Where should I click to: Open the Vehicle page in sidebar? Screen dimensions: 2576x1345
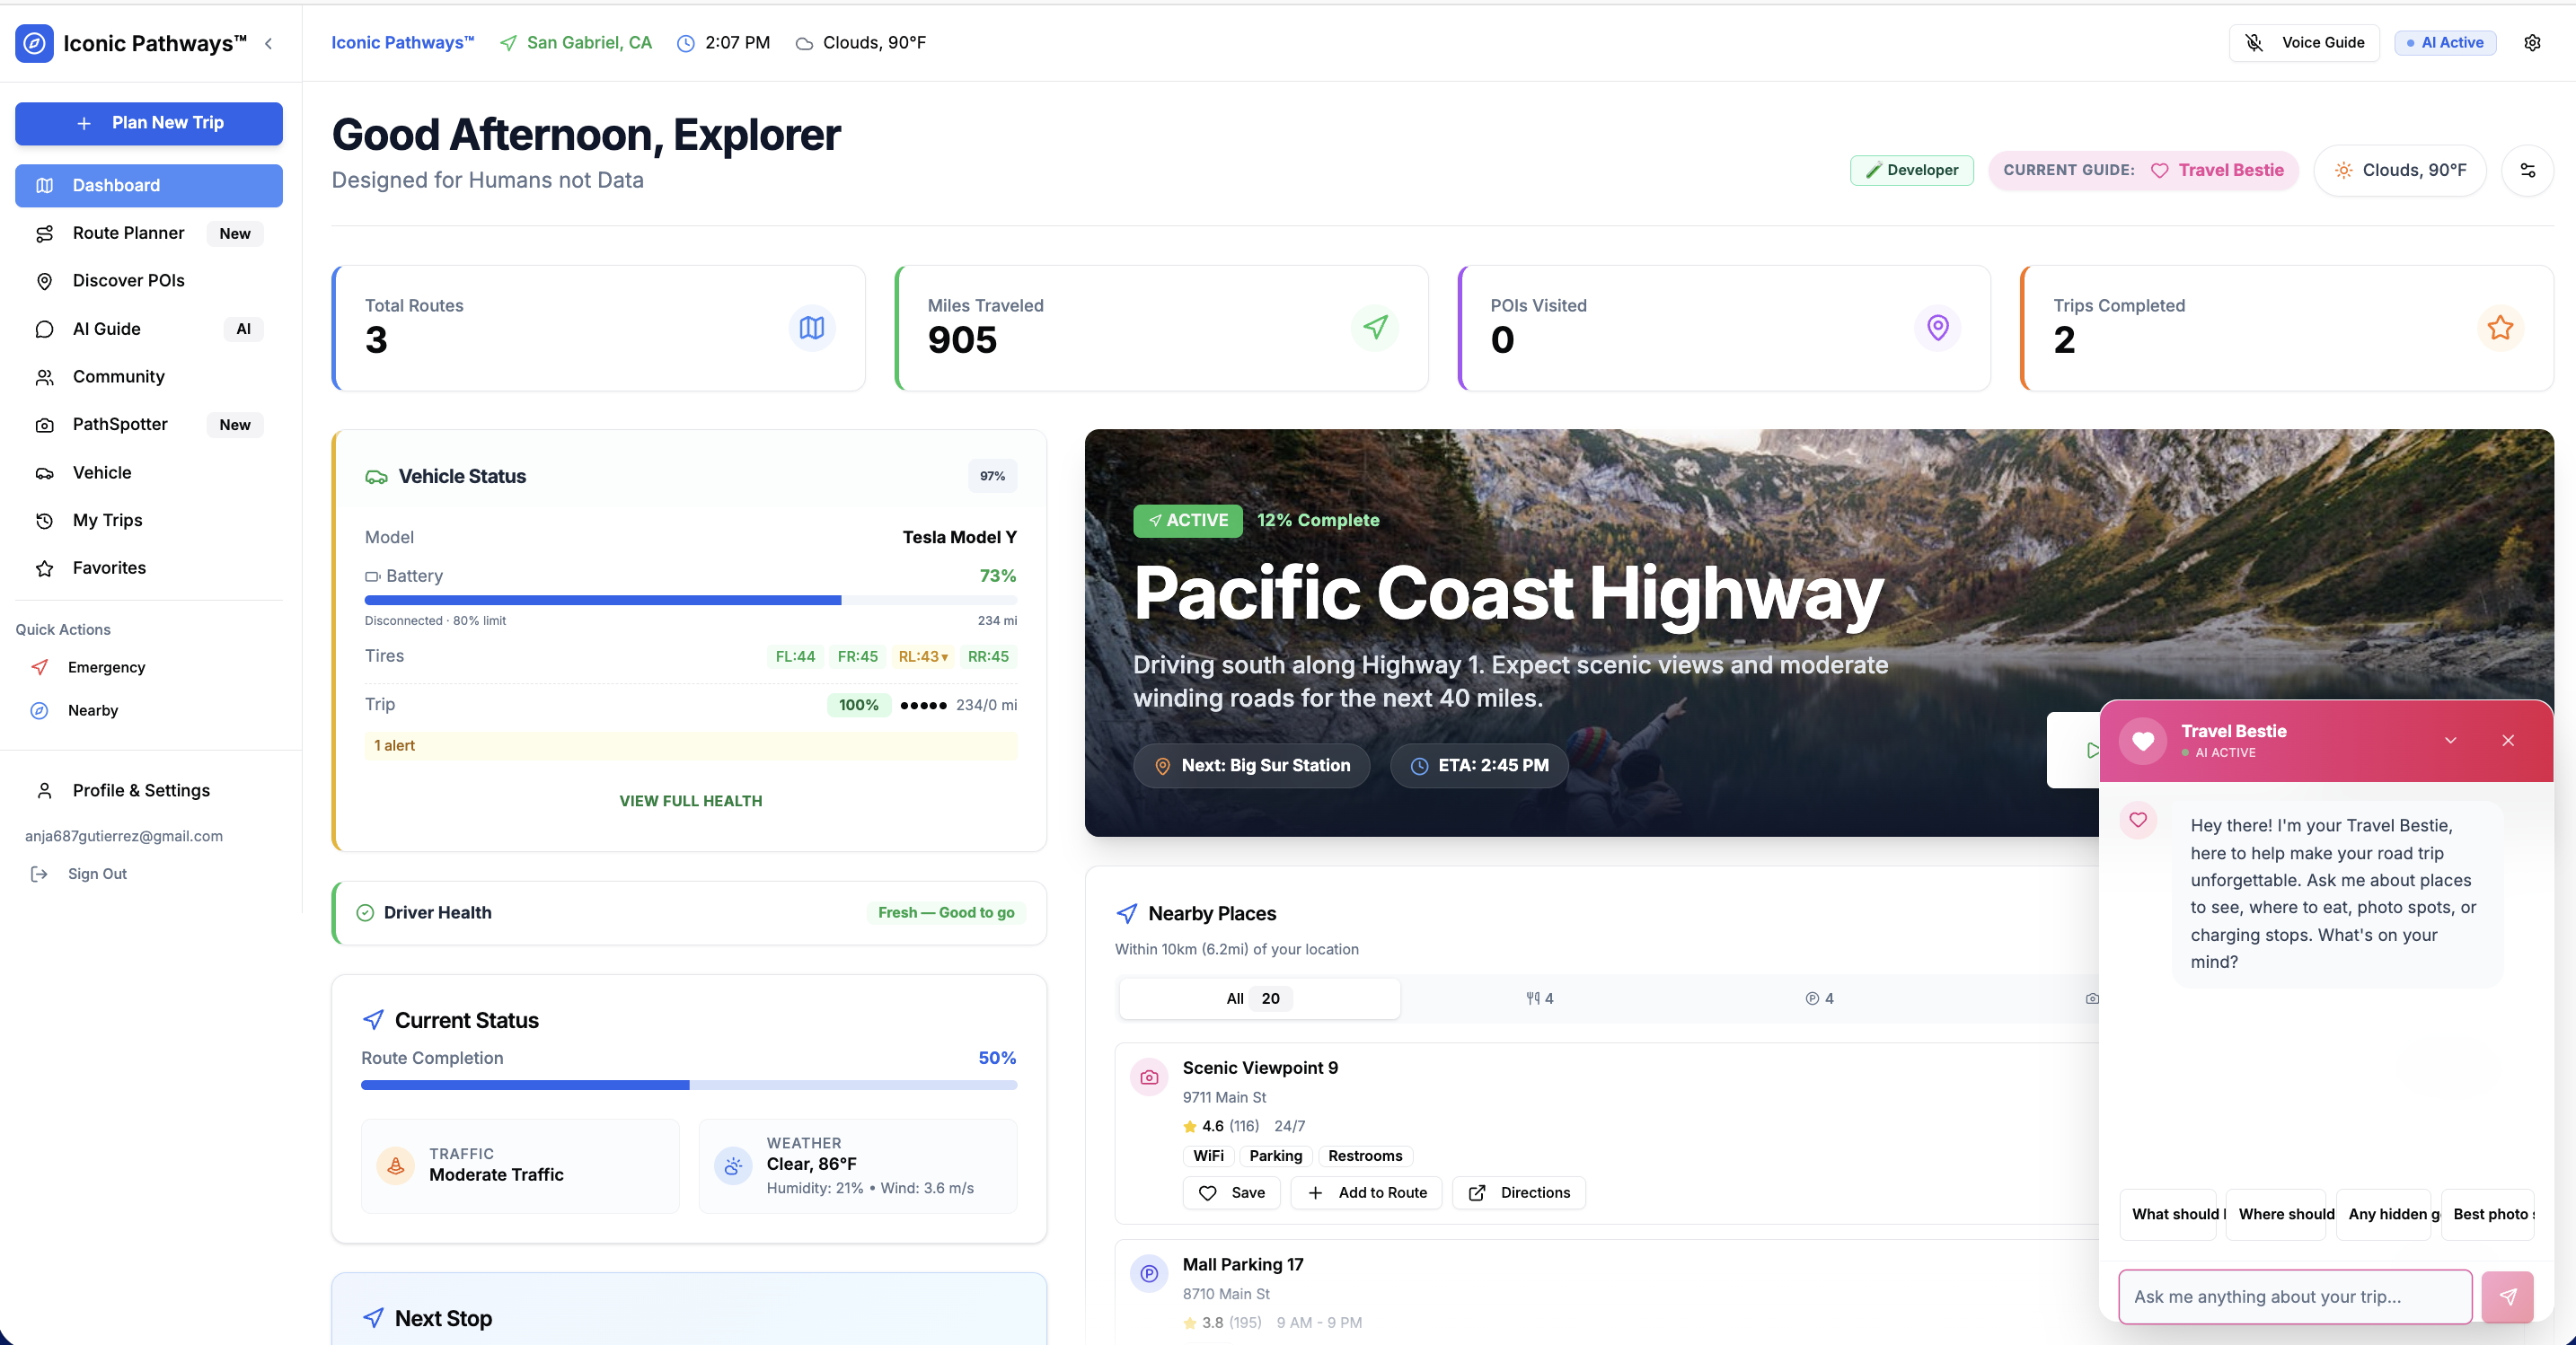coord(149,473)
